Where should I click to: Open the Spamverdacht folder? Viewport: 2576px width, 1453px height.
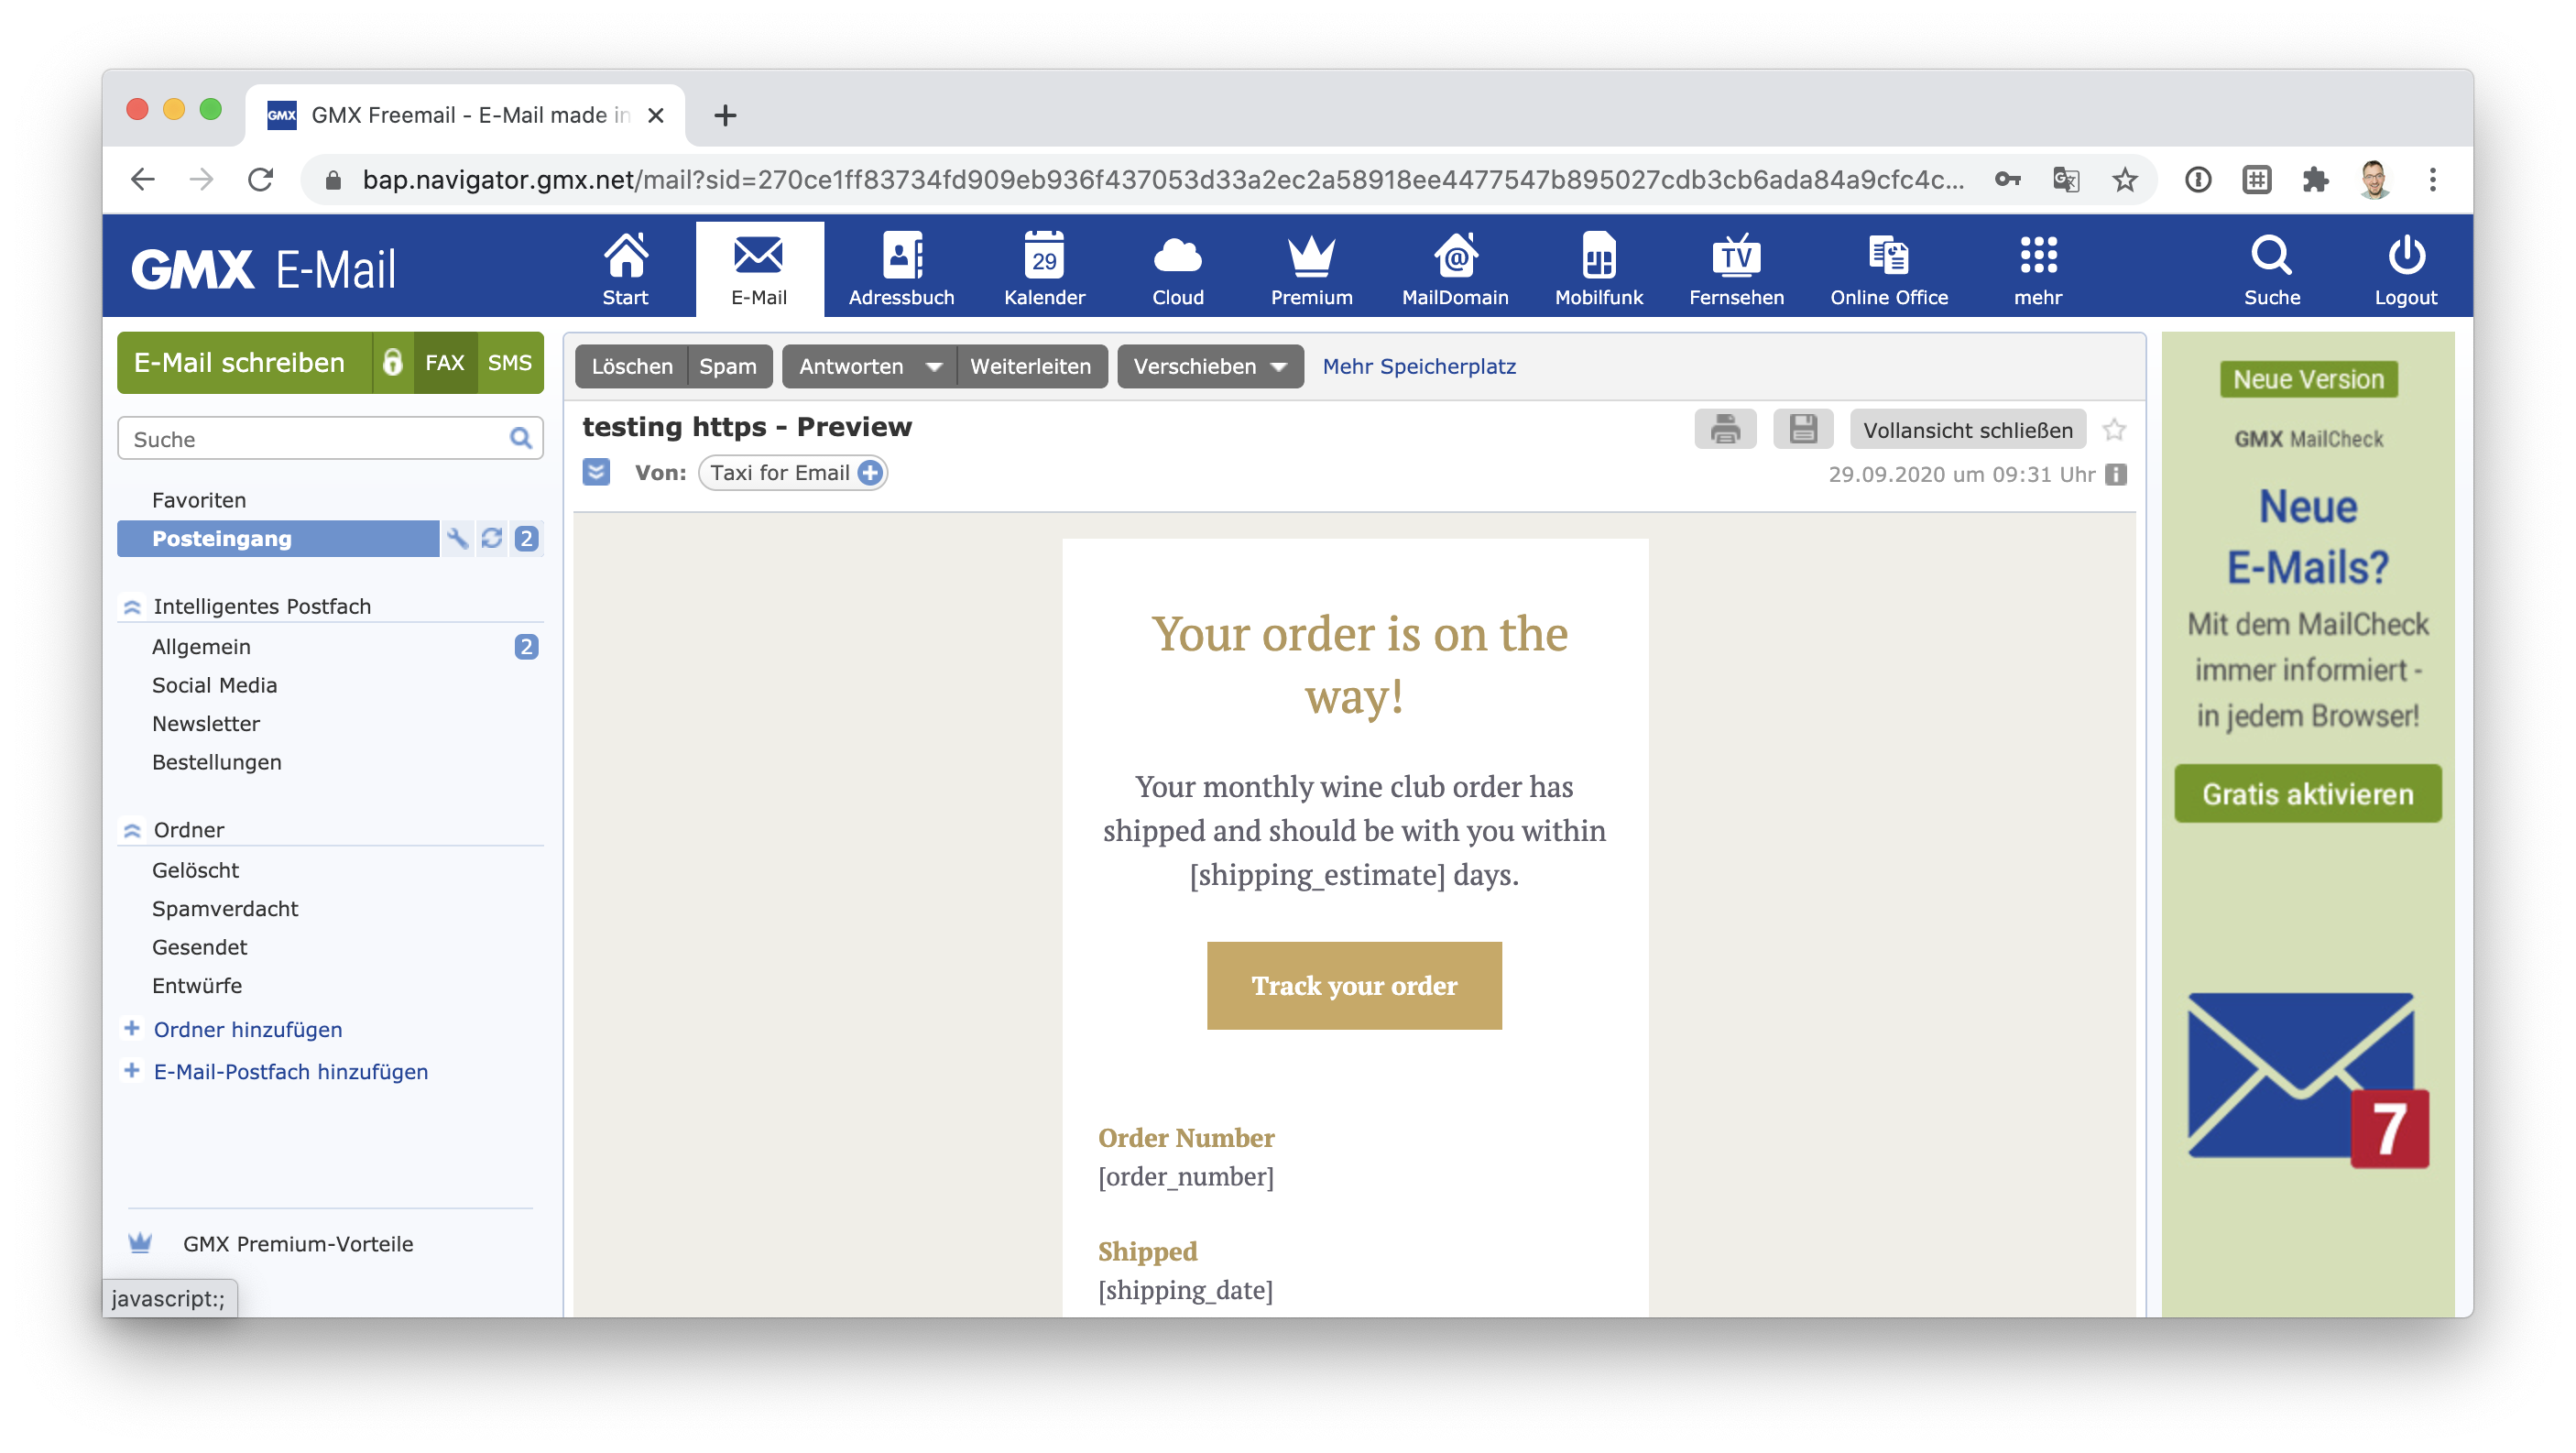click(225, 908)
